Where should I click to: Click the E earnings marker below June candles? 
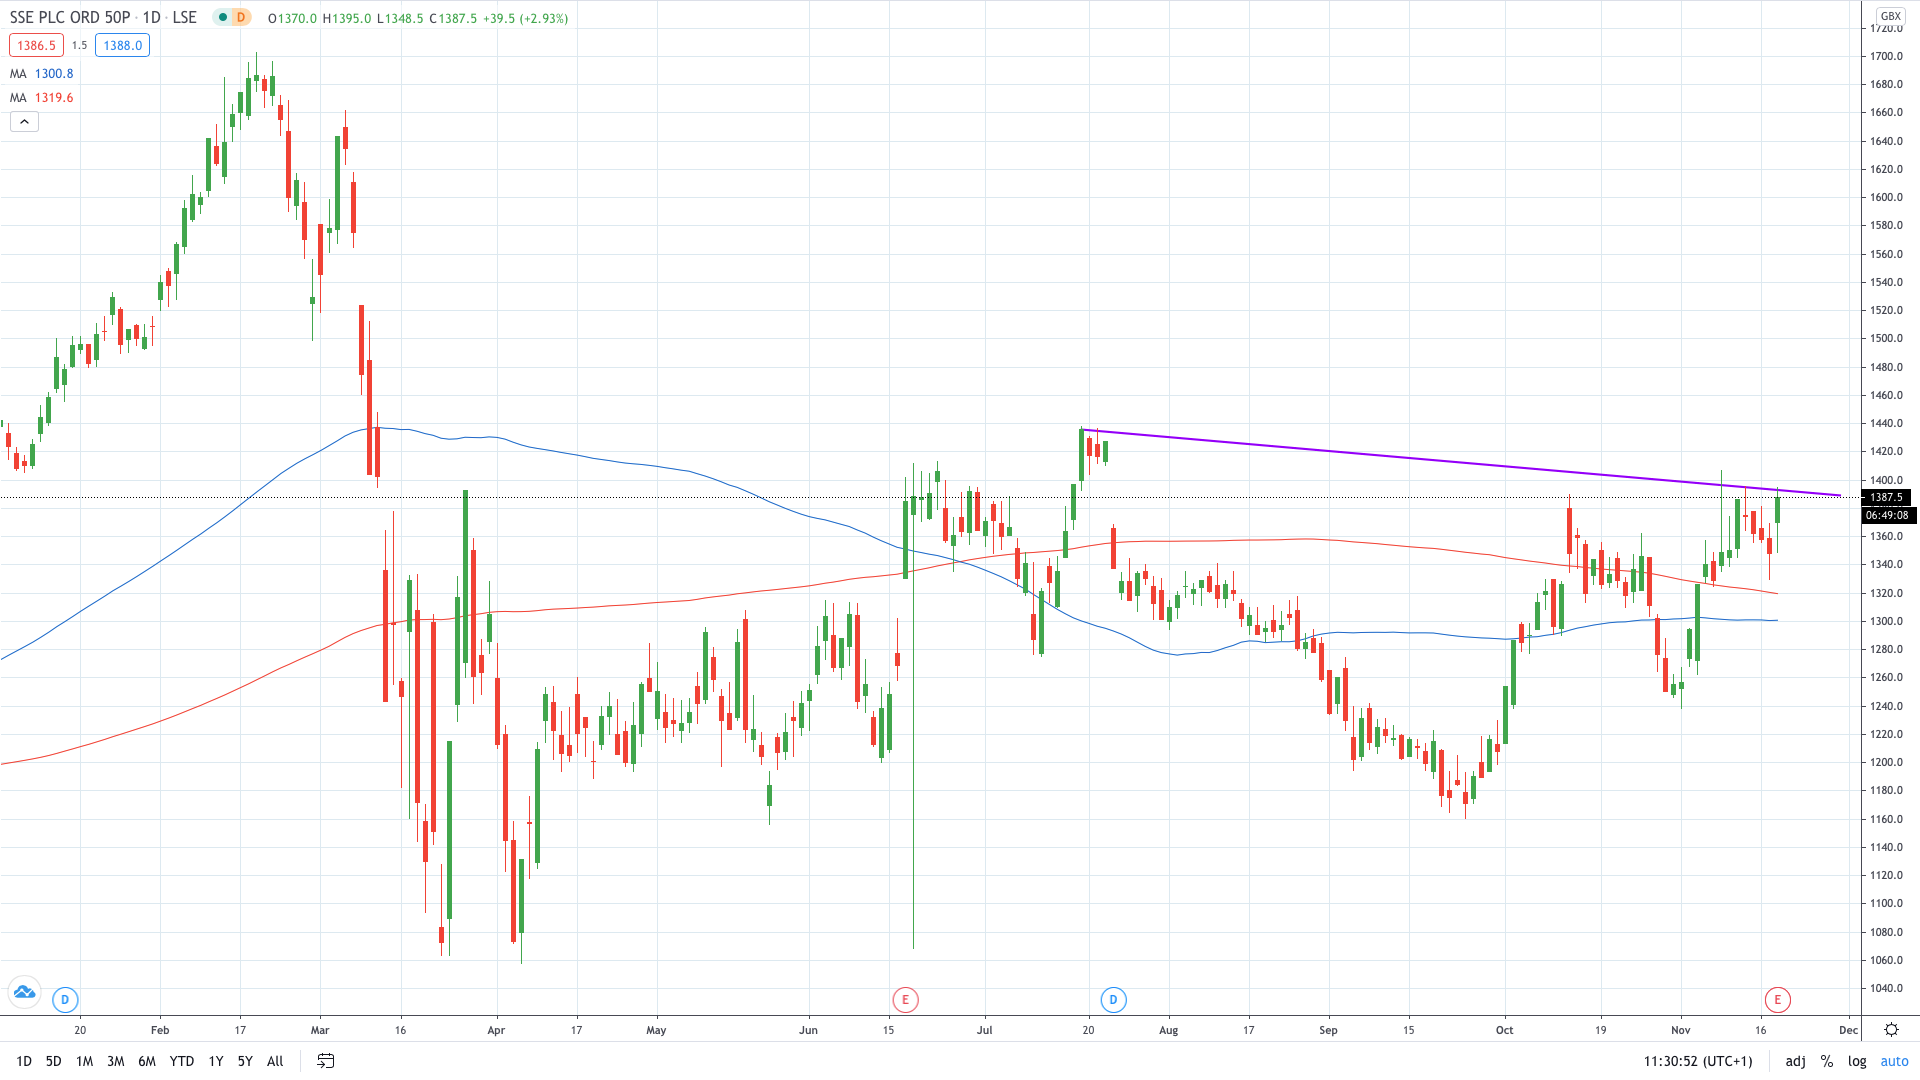(904, 999)
